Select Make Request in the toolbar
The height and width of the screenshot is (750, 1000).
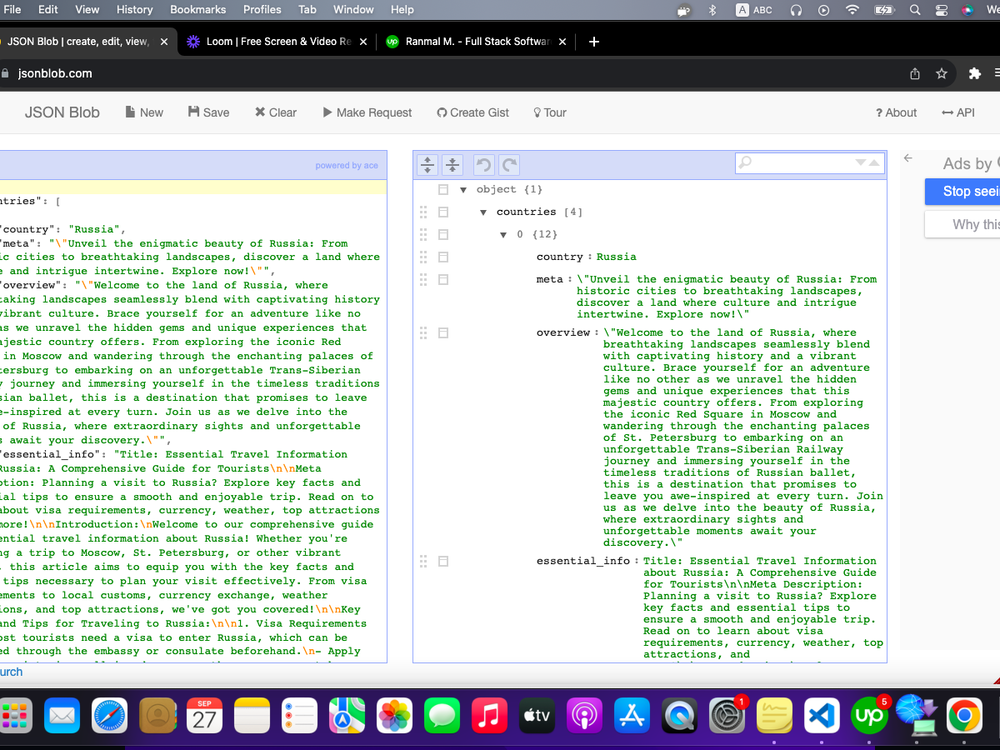[x=367, y=112]
